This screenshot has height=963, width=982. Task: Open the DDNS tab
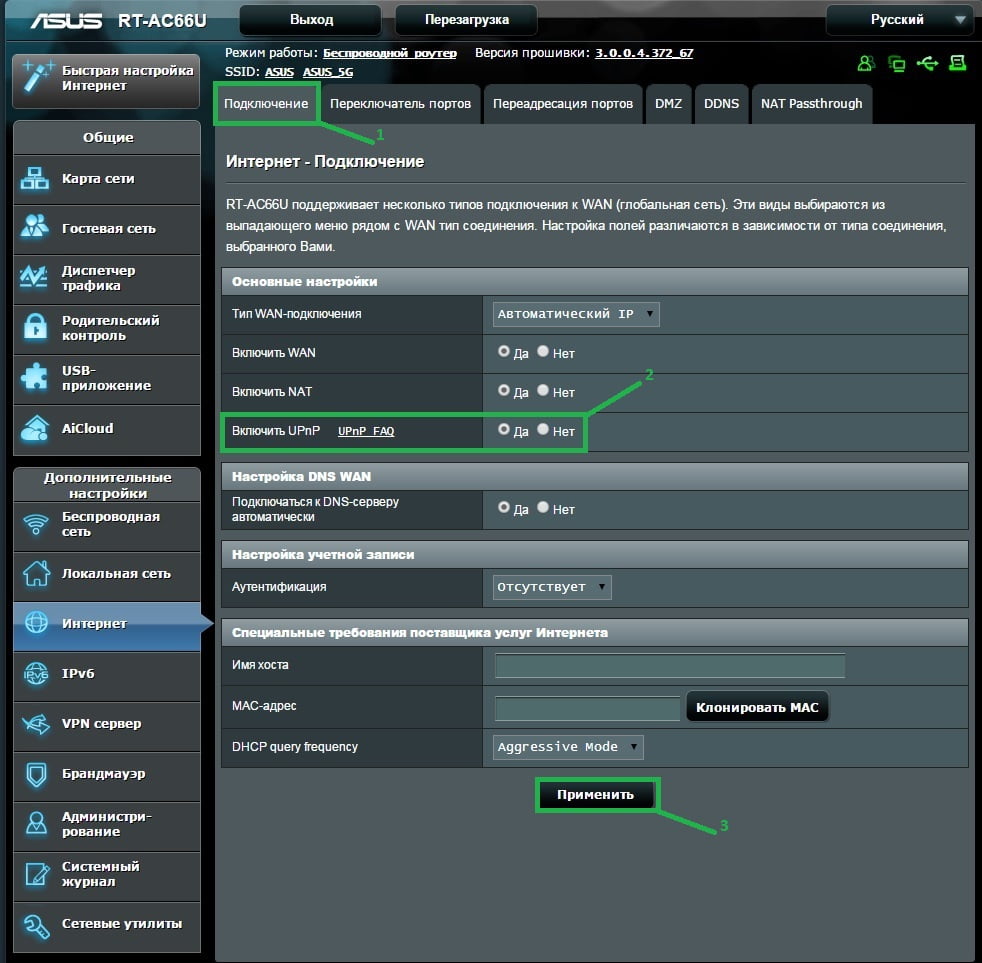721,104
